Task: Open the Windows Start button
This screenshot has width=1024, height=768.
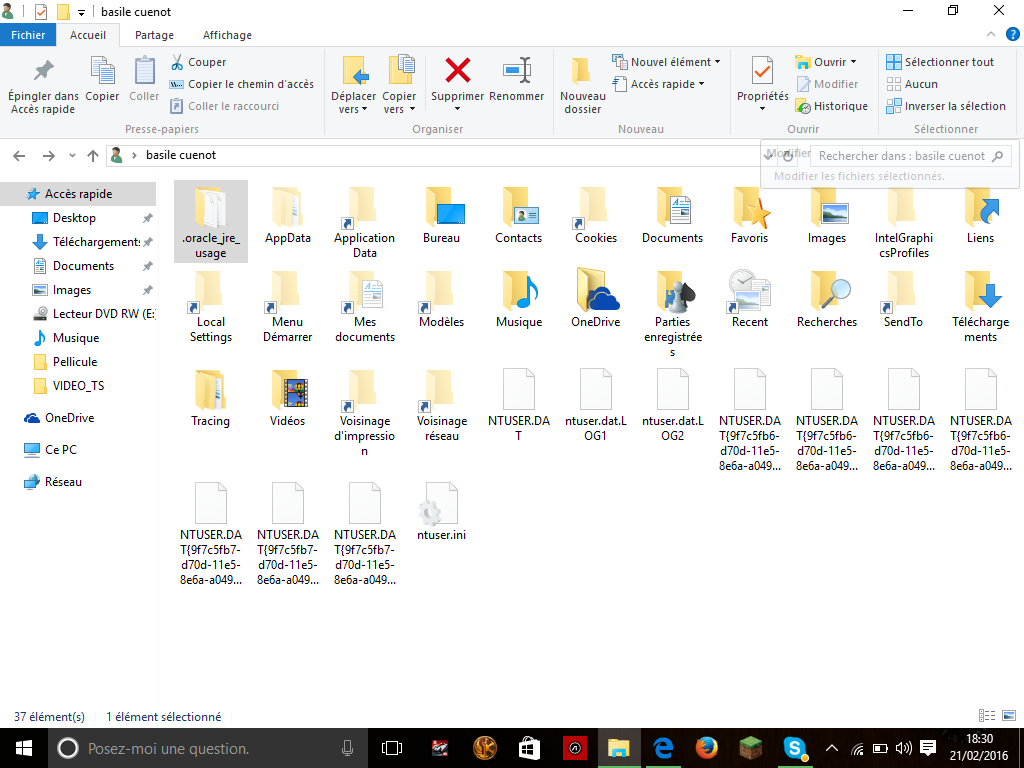Action: point(24,748)
